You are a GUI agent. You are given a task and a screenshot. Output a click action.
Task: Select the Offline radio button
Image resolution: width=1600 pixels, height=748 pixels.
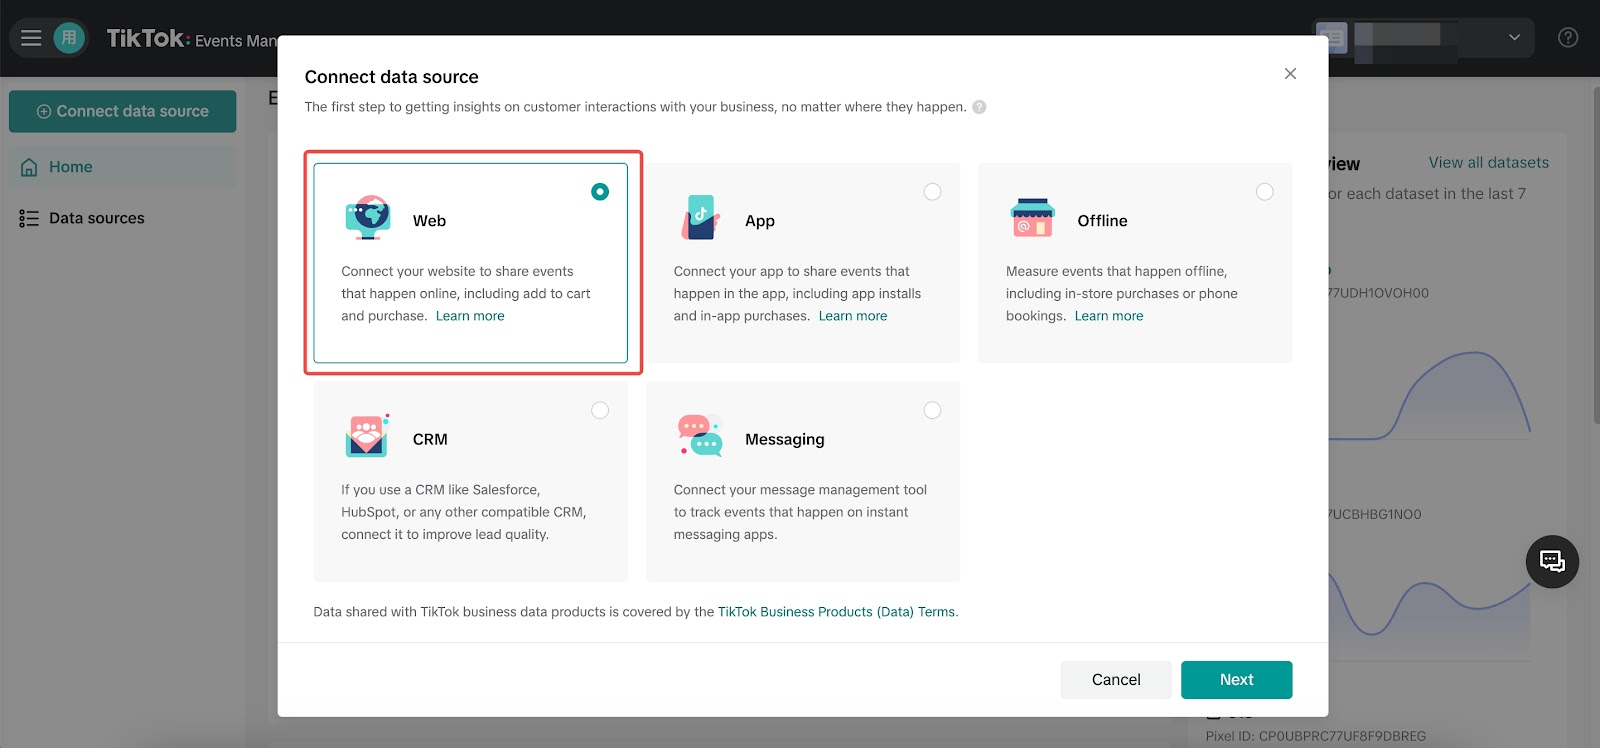click(x=1265, y=191)
